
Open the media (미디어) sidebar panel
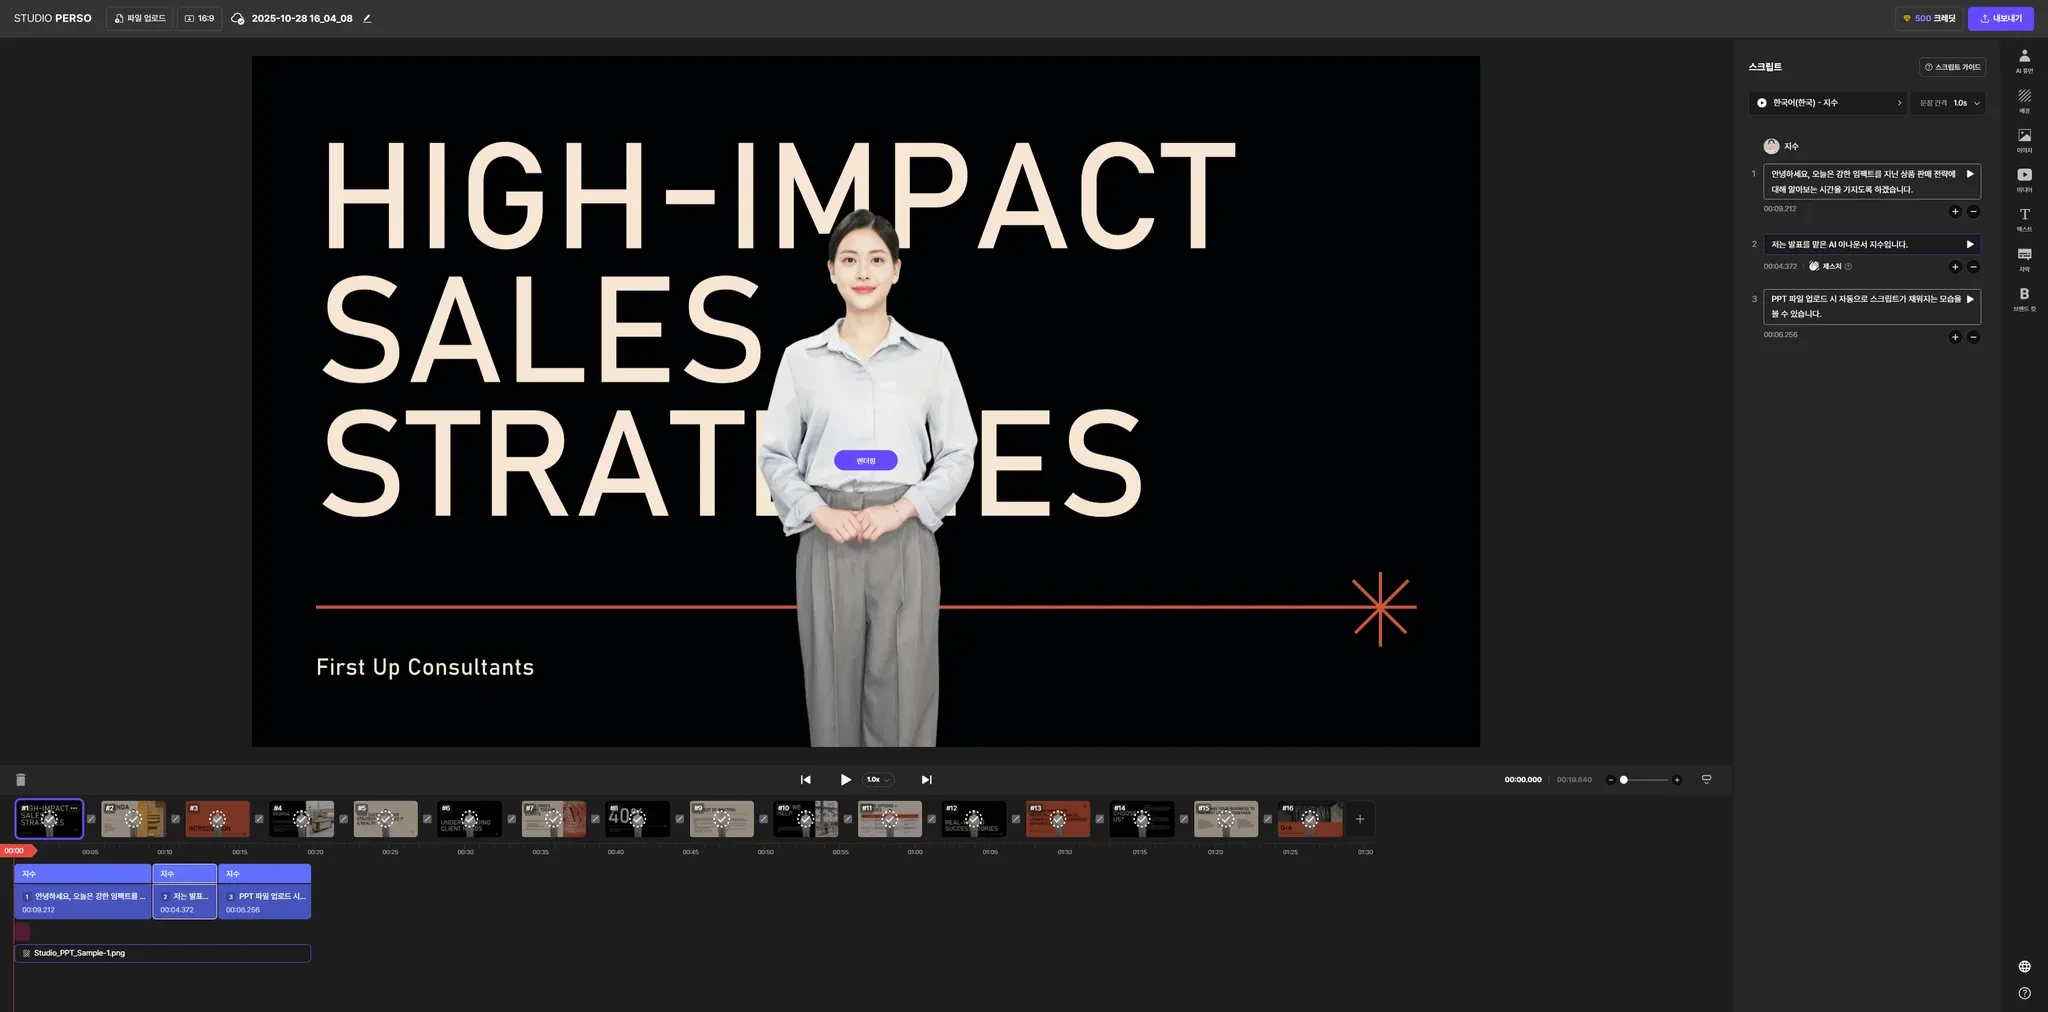pos(2024,179)
